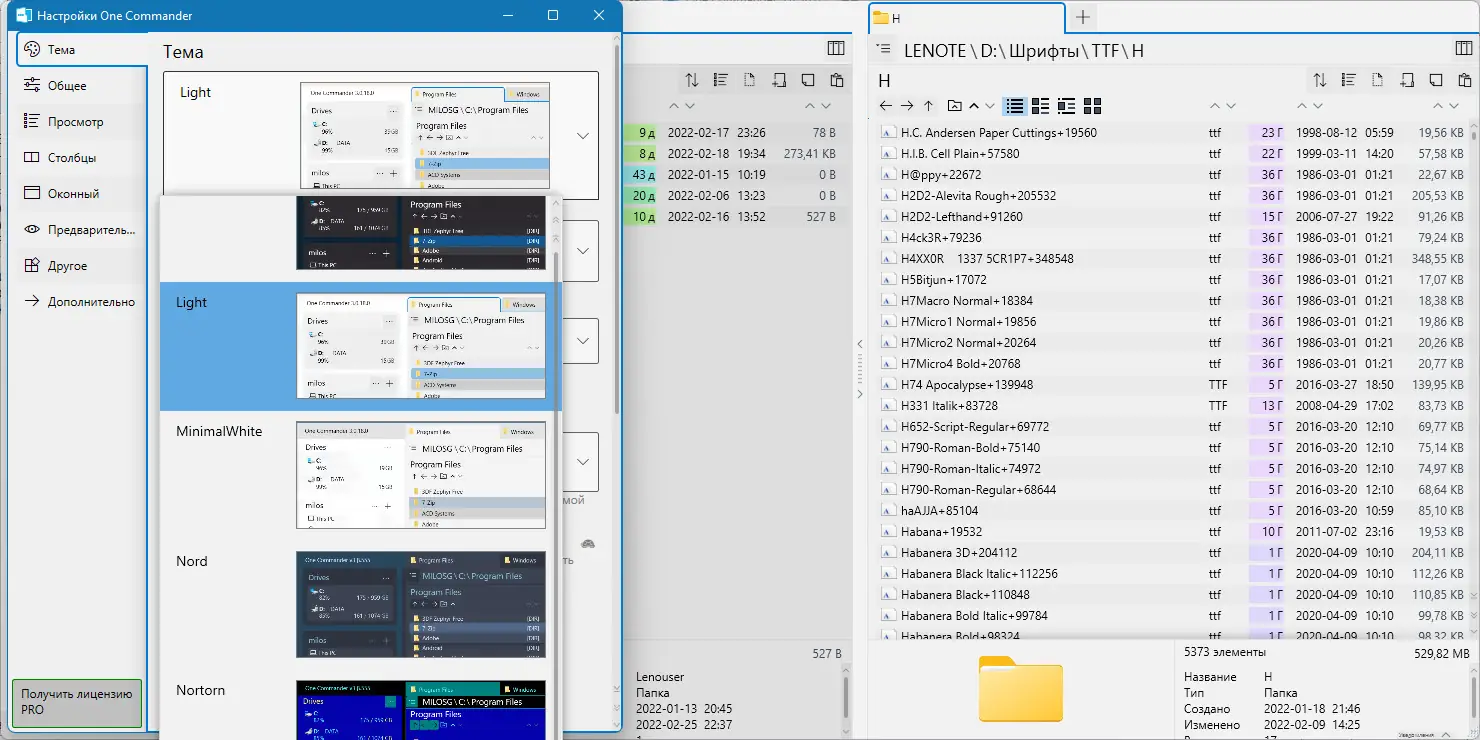The height and width of the screenshot is (740, 1480).
Task: Switch to the Другое settings section
Action: pos(82,266)
